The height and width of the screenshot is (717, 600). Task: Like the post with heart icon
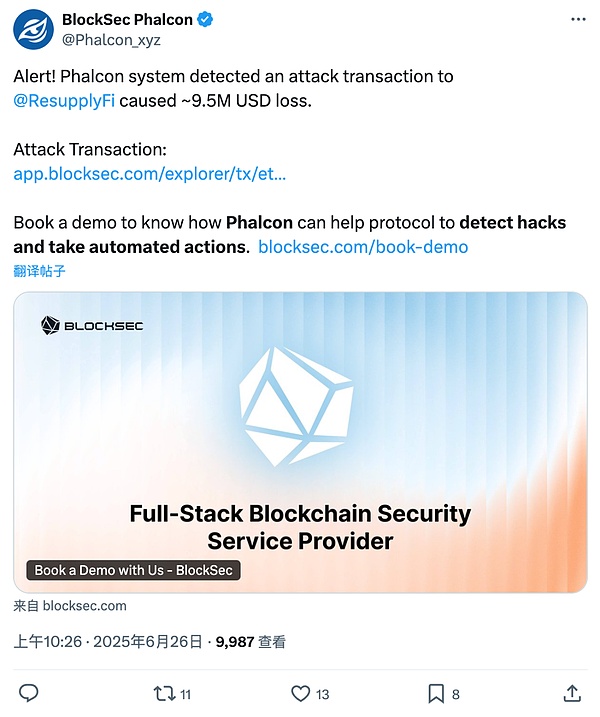[x=300, y=692]
